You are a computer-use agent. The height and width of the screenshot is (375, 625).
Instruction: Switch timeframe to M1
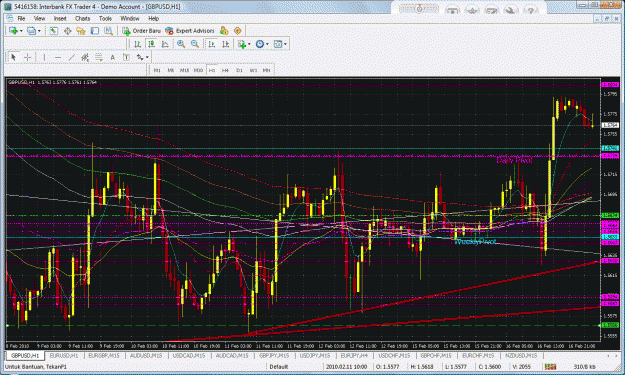point(157,70)
